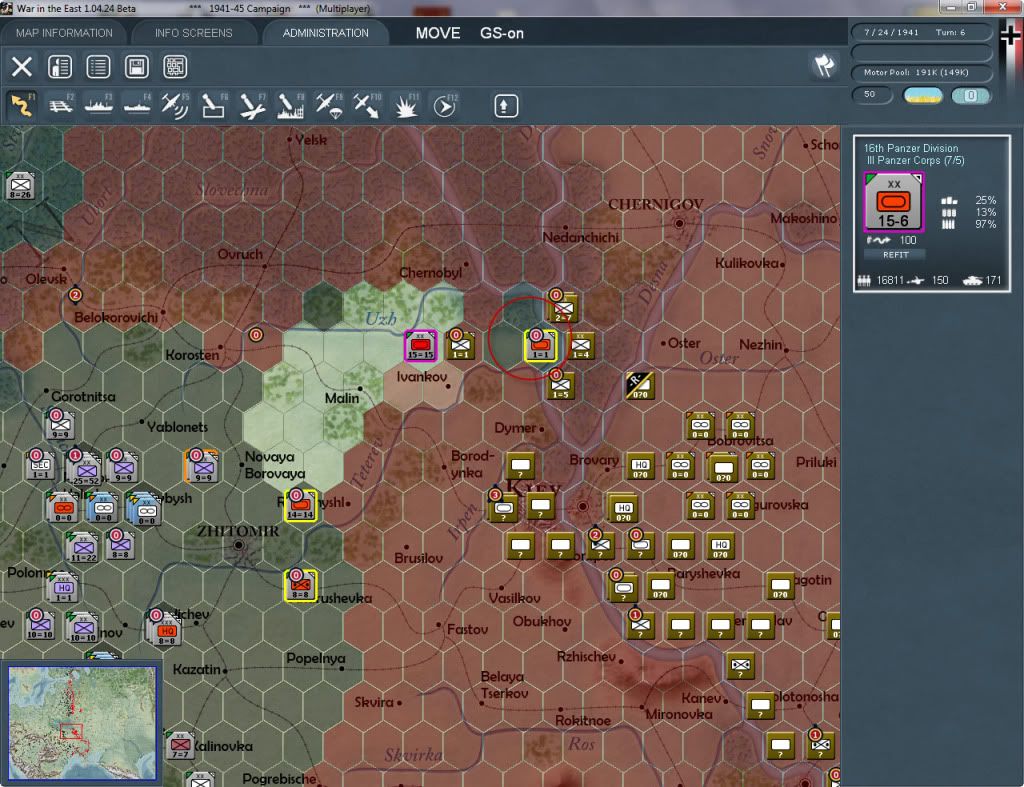
Task: Select the 1=5 infantry unit counter
Action: (x=560, y=385)
